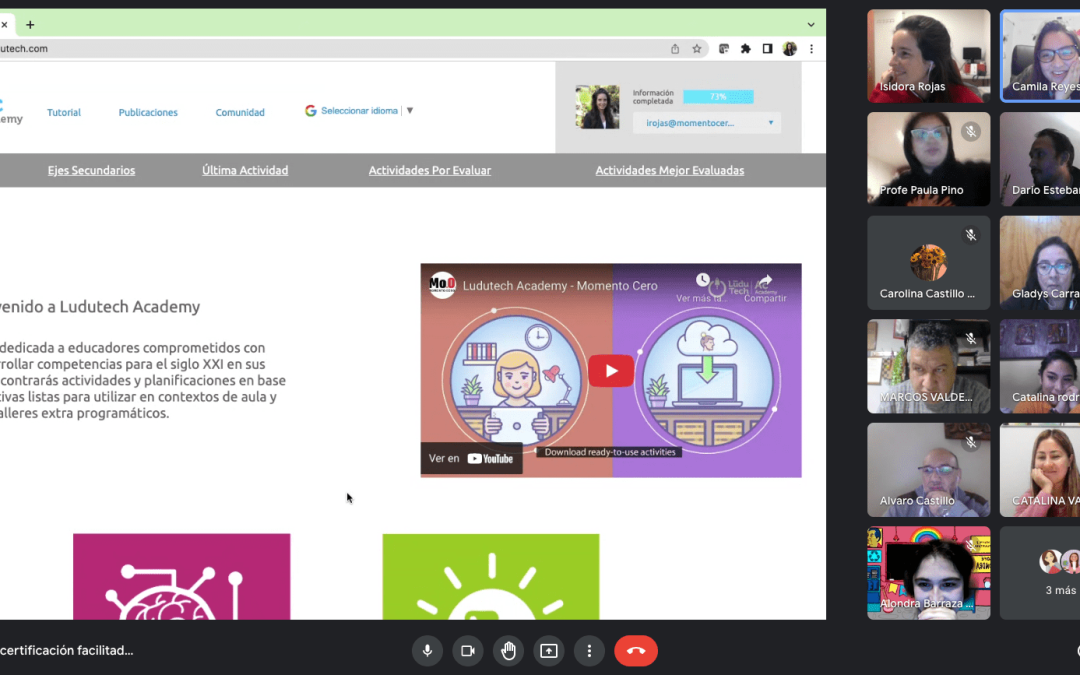The image size is (1080, 675).
Task: Click the magenta brain circuit tile
Action: click(x=182, y=577)
